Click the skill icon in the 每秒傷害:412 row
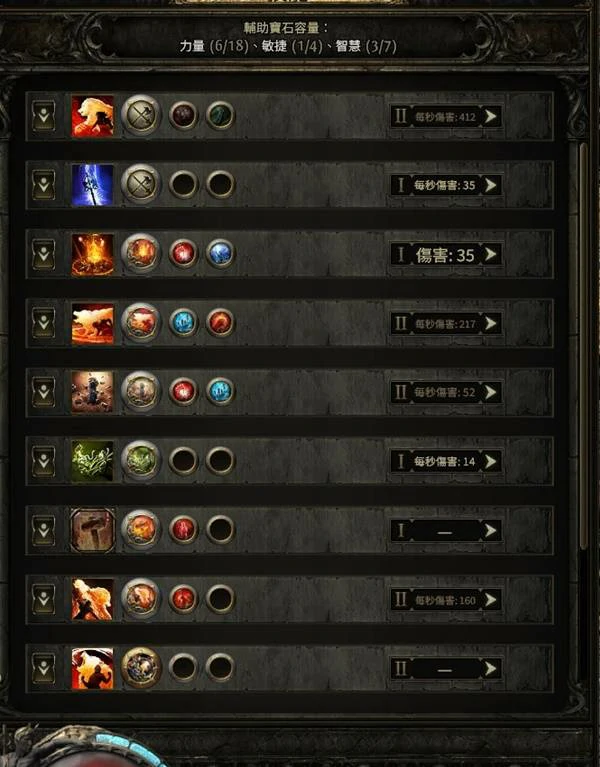Screen dimensions: 600x767 93,116
